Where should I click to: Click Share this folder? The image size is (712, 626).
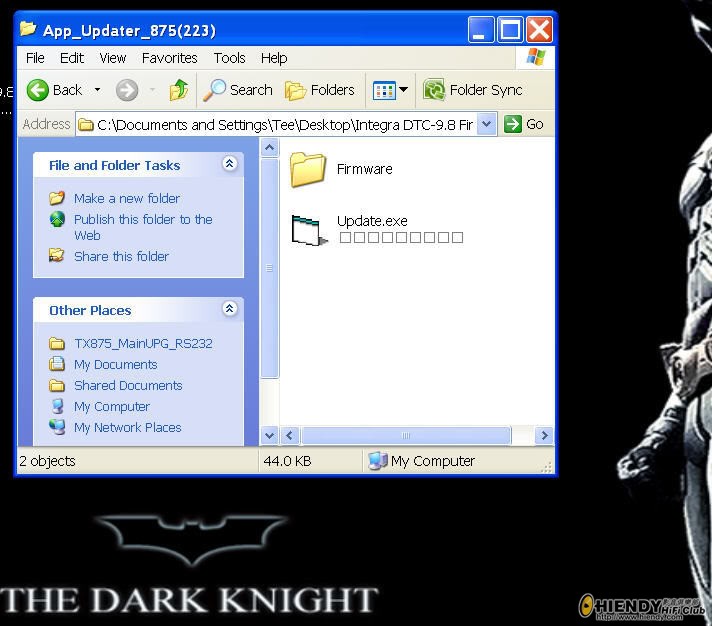coord(121,256)
